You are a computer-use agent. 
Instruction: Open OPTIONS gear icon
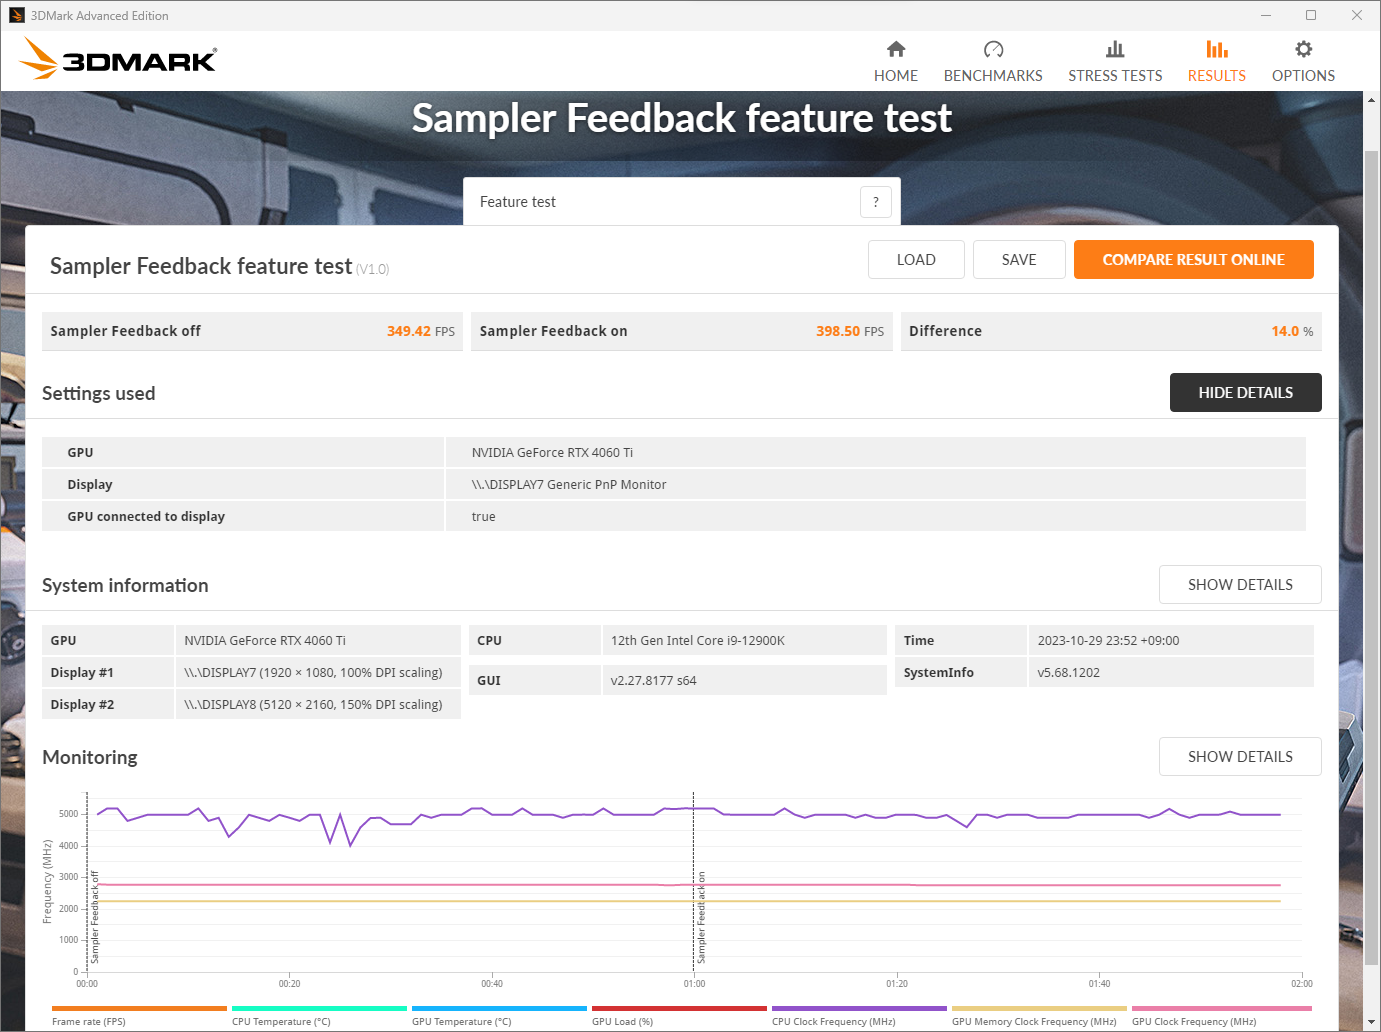coord(1303,49)
